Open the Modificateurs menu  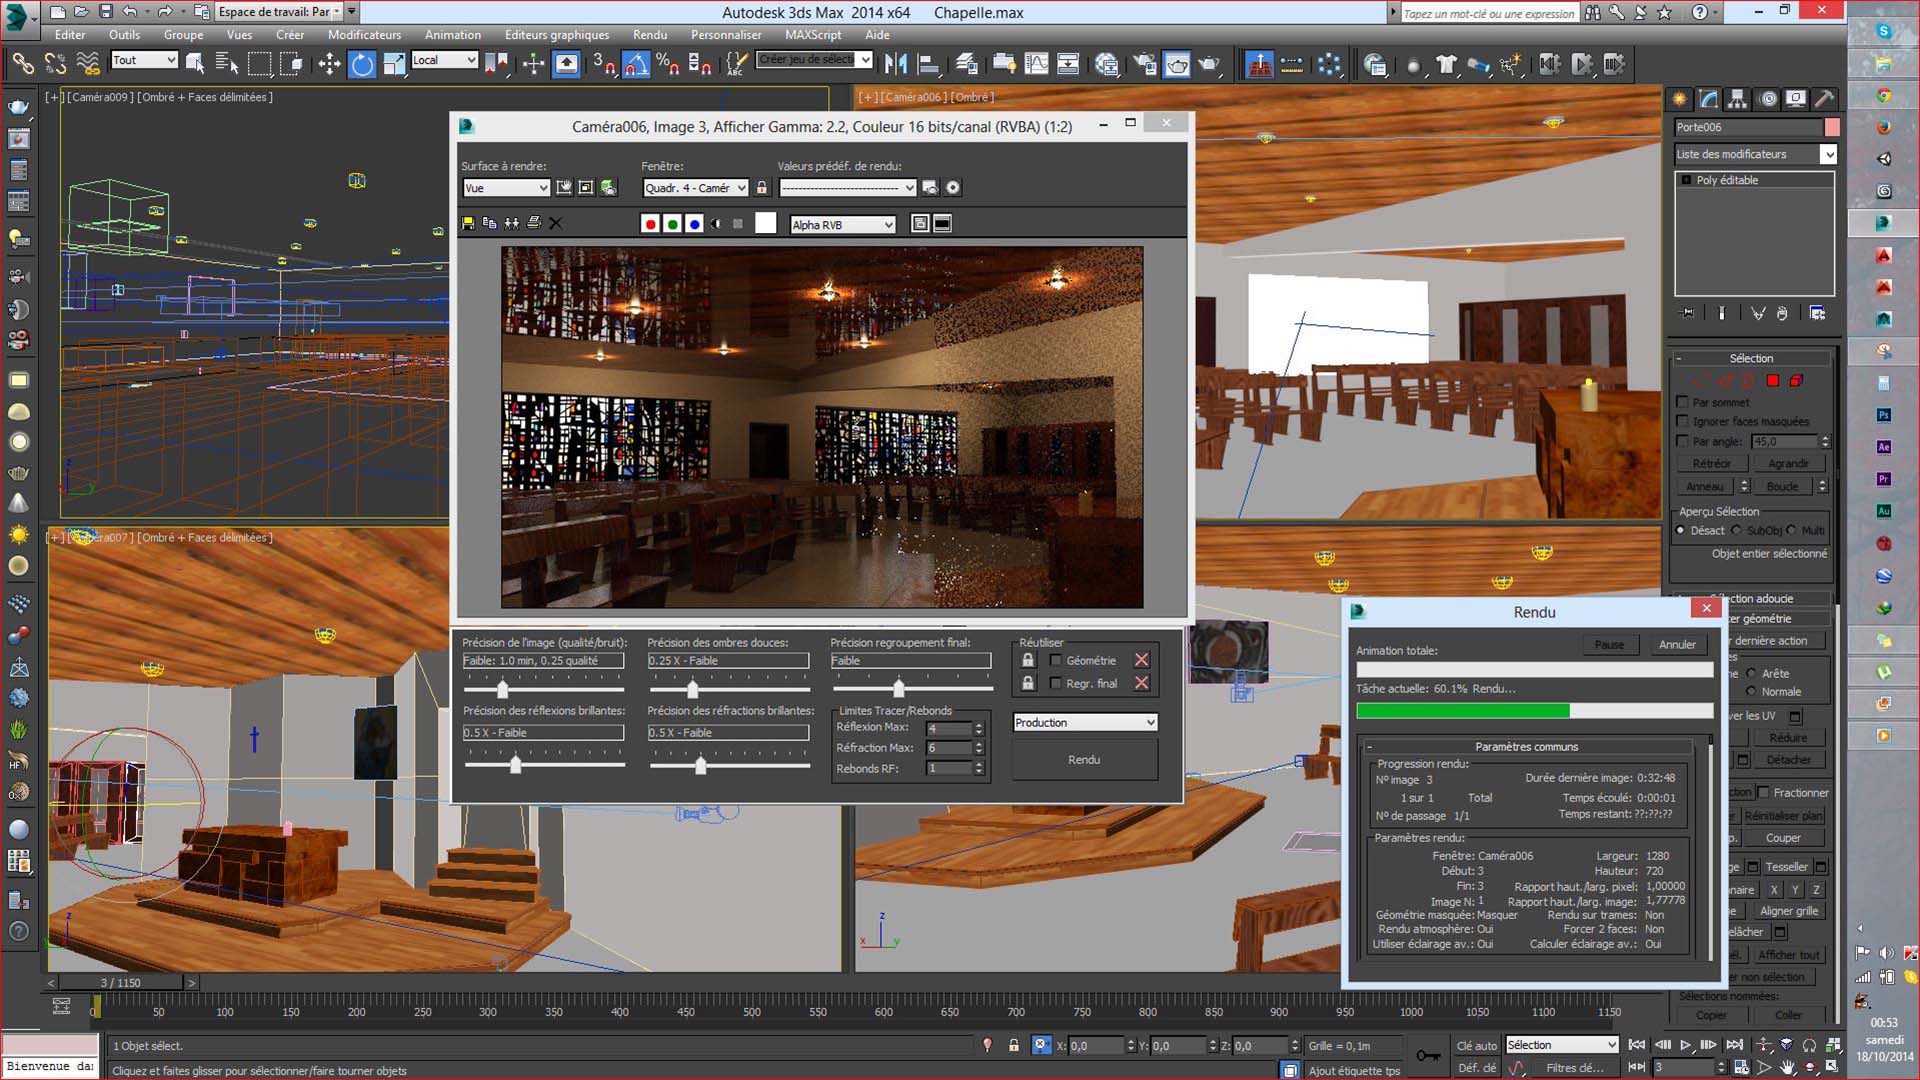(x=364, y=35)
